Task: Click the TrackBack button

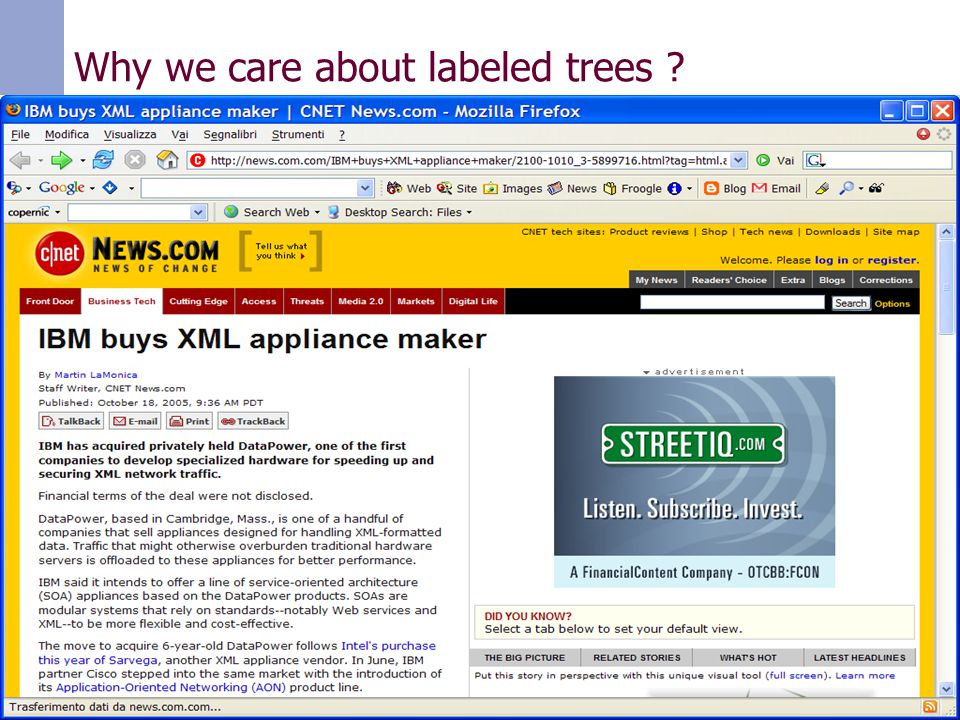Action: (253, 421)
